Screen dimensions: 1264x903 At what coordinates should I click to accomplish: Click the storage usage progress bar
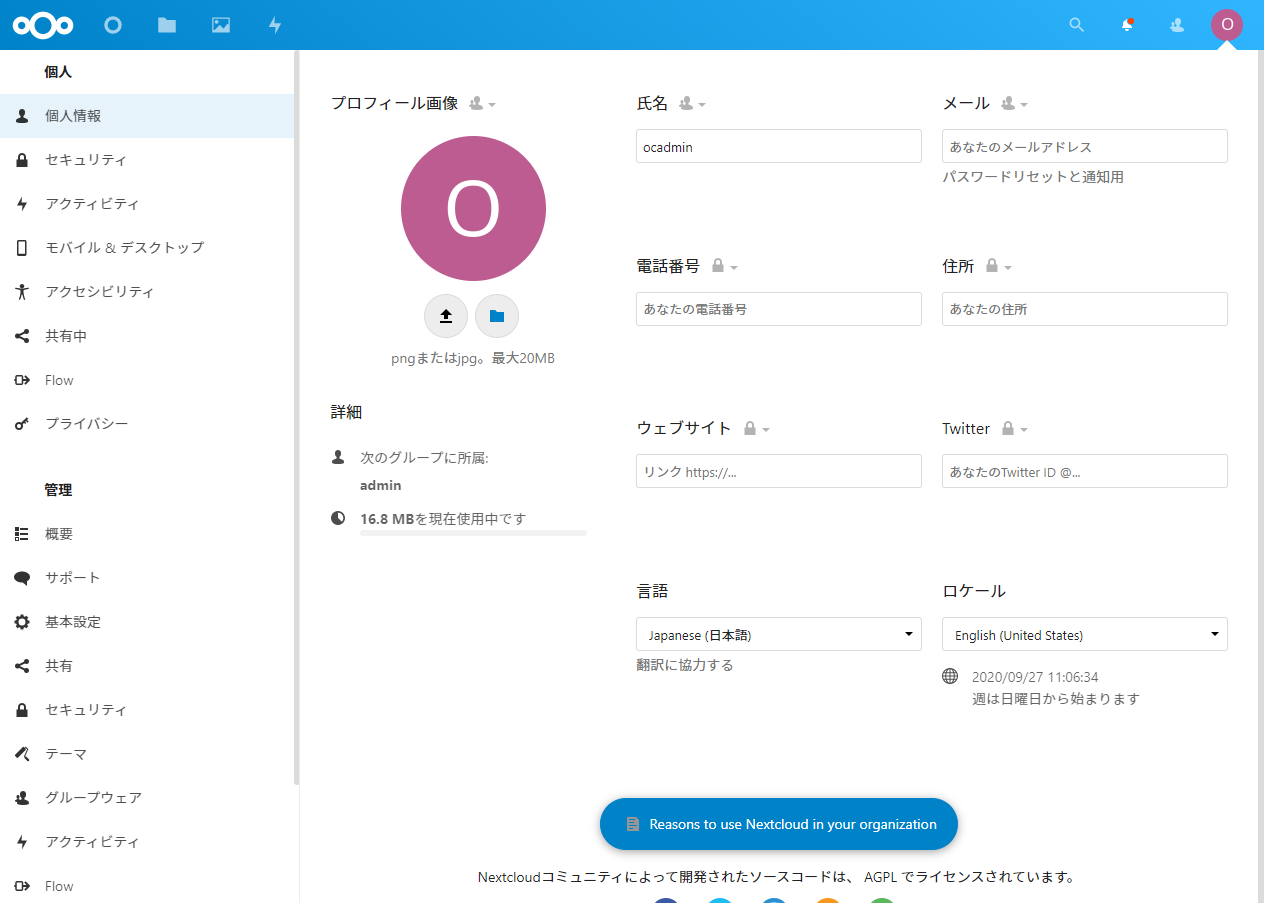click(x=473, y=533)
